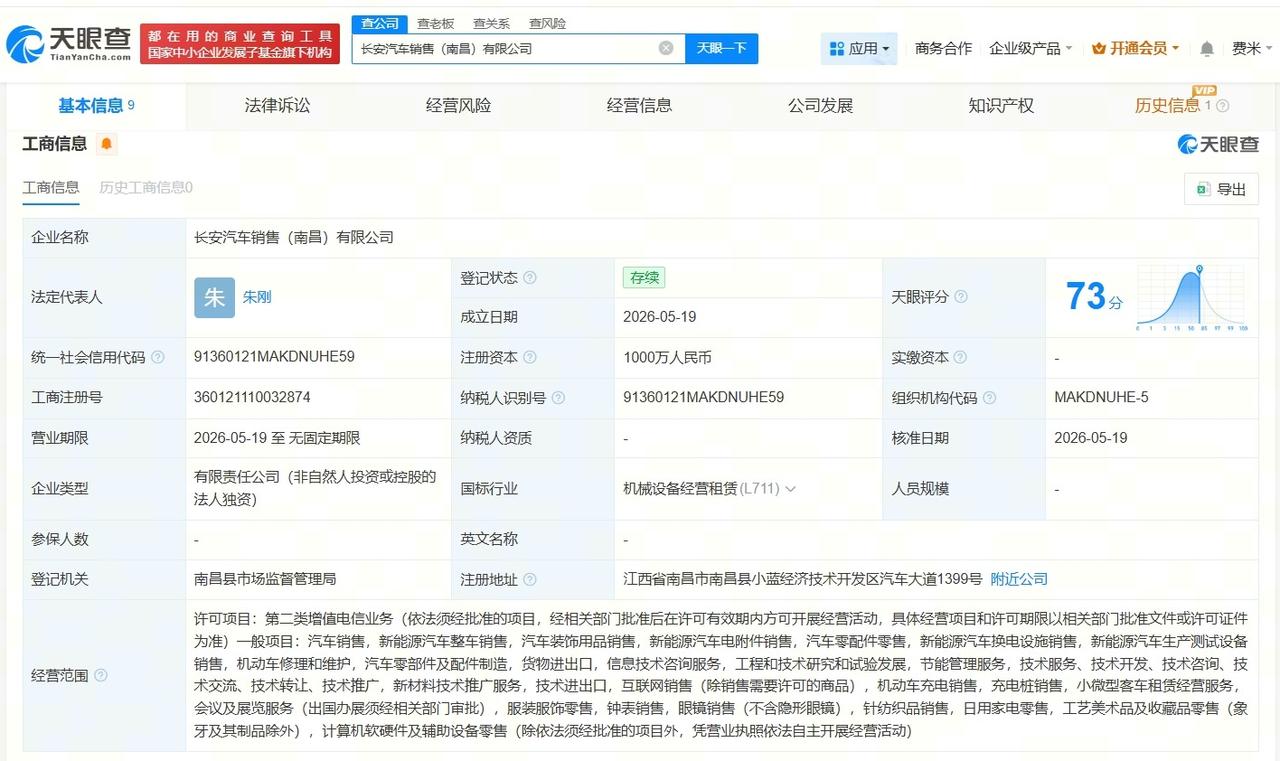The height and width of the screenshot is (761, 1280).
Task: Click help icon beside 实缴资本
Action: pos(961,357)
